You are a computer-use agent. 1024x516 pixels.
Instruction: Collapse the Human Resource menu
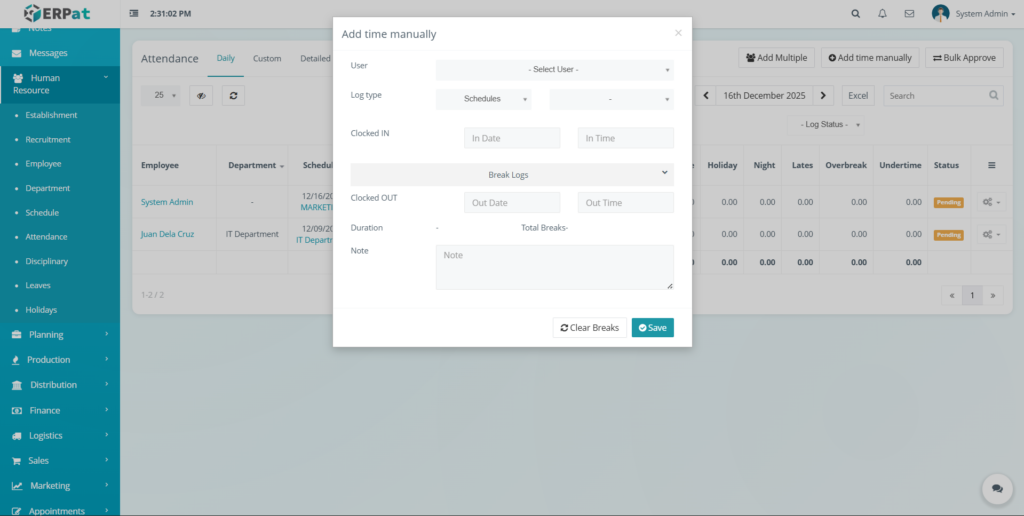59,84
